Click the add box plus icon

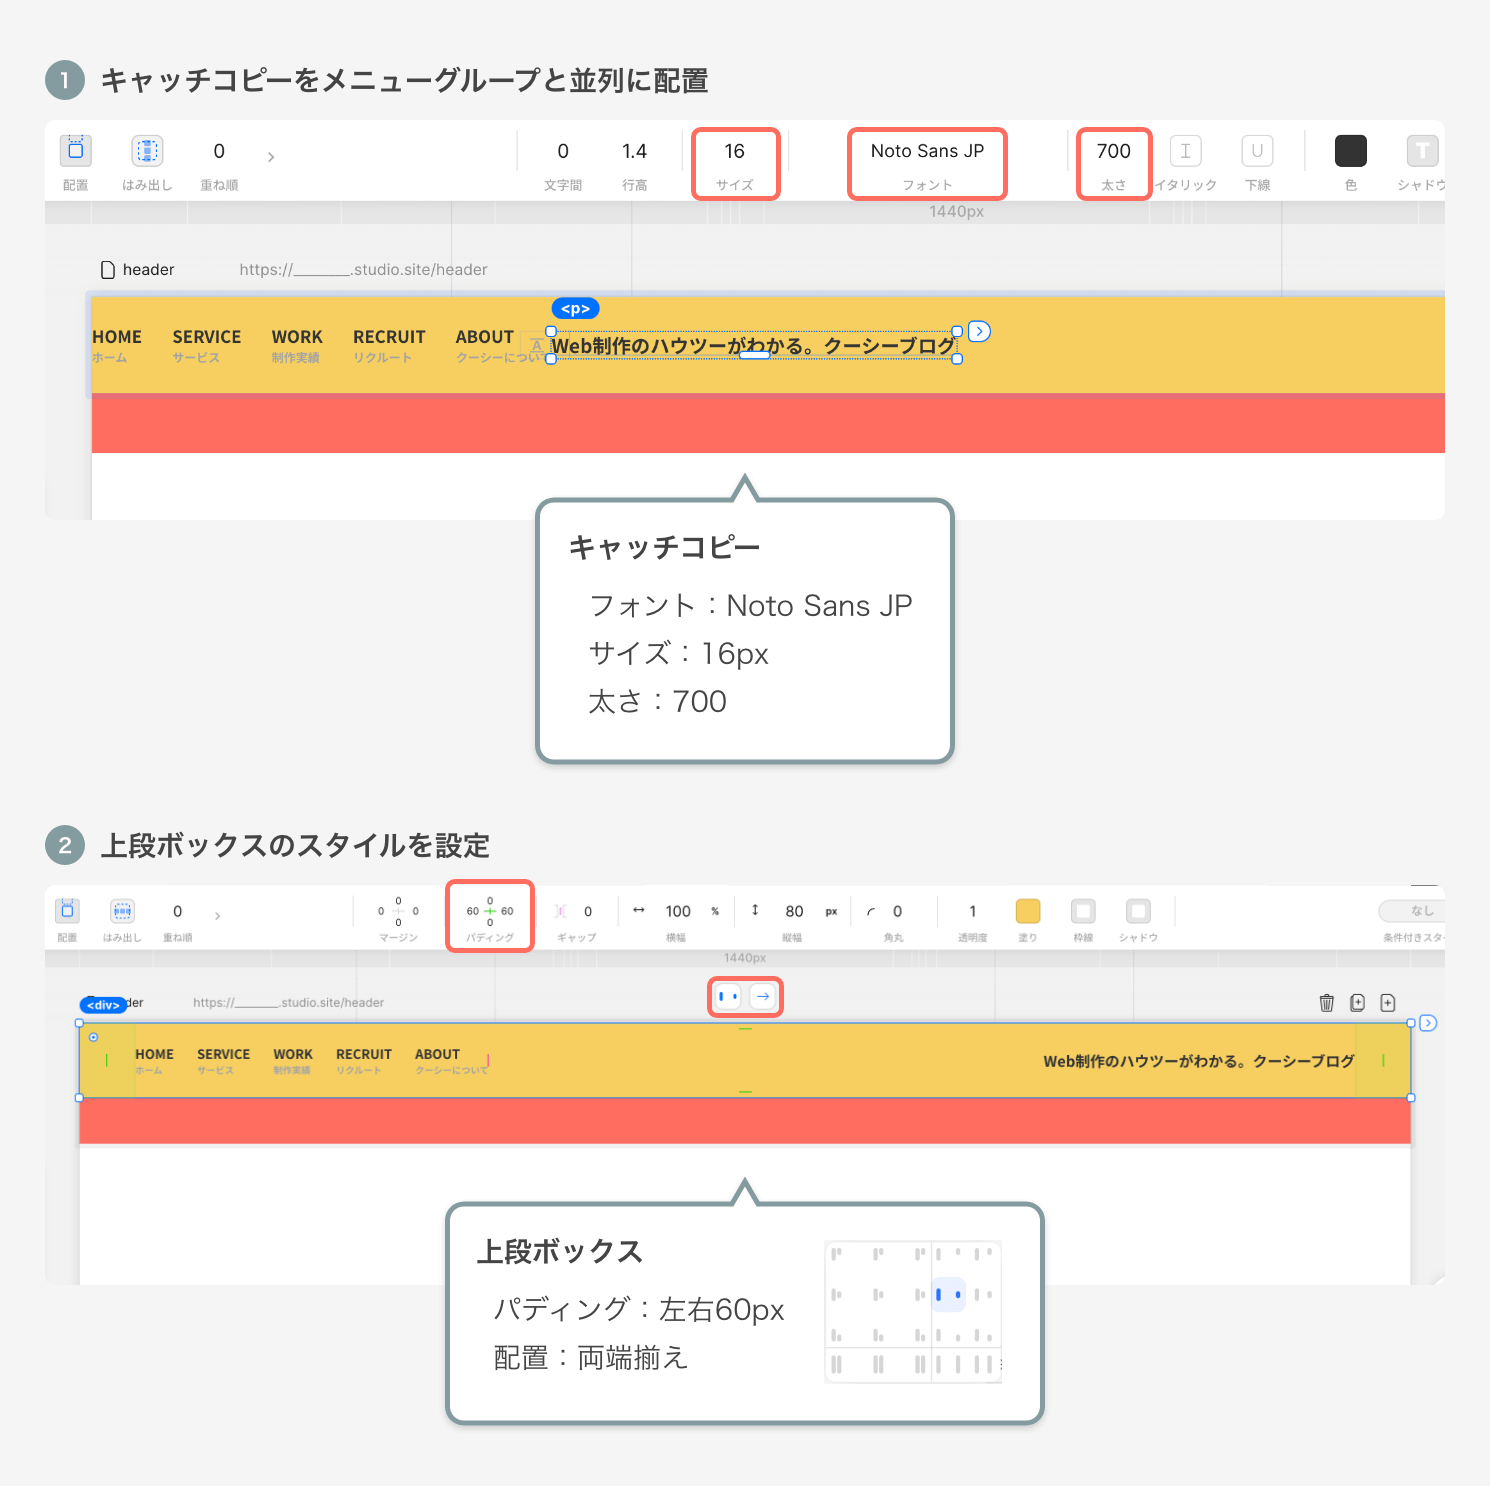click(x=1388, y=1003)
